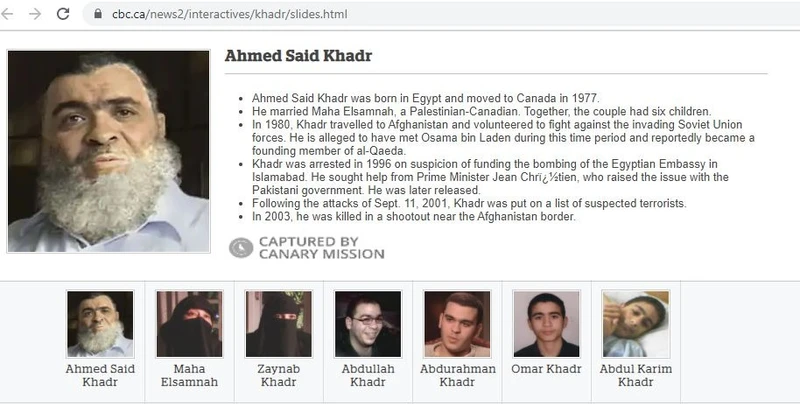Viewport: 800px width, 404px height.
Task: Click the Canary Mission logo icon
Action: (241, 247)
